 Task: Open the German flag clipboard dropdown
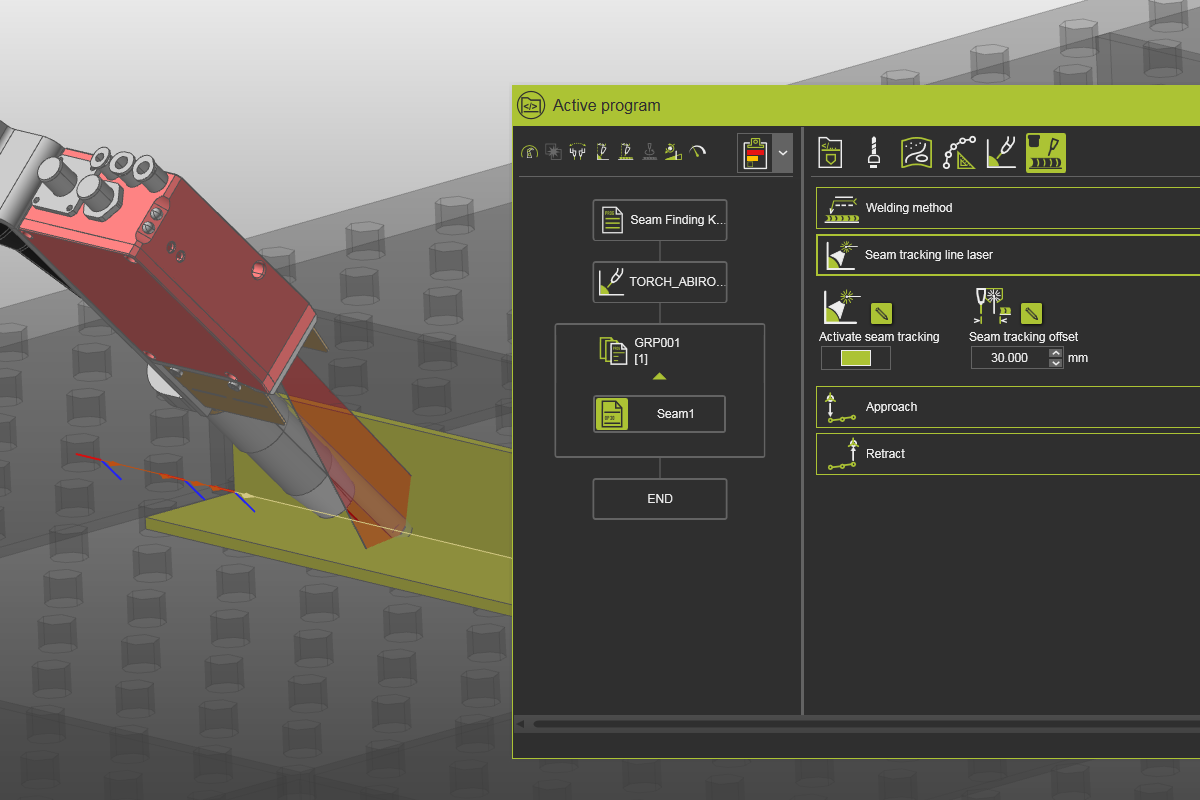click(783, 152)
